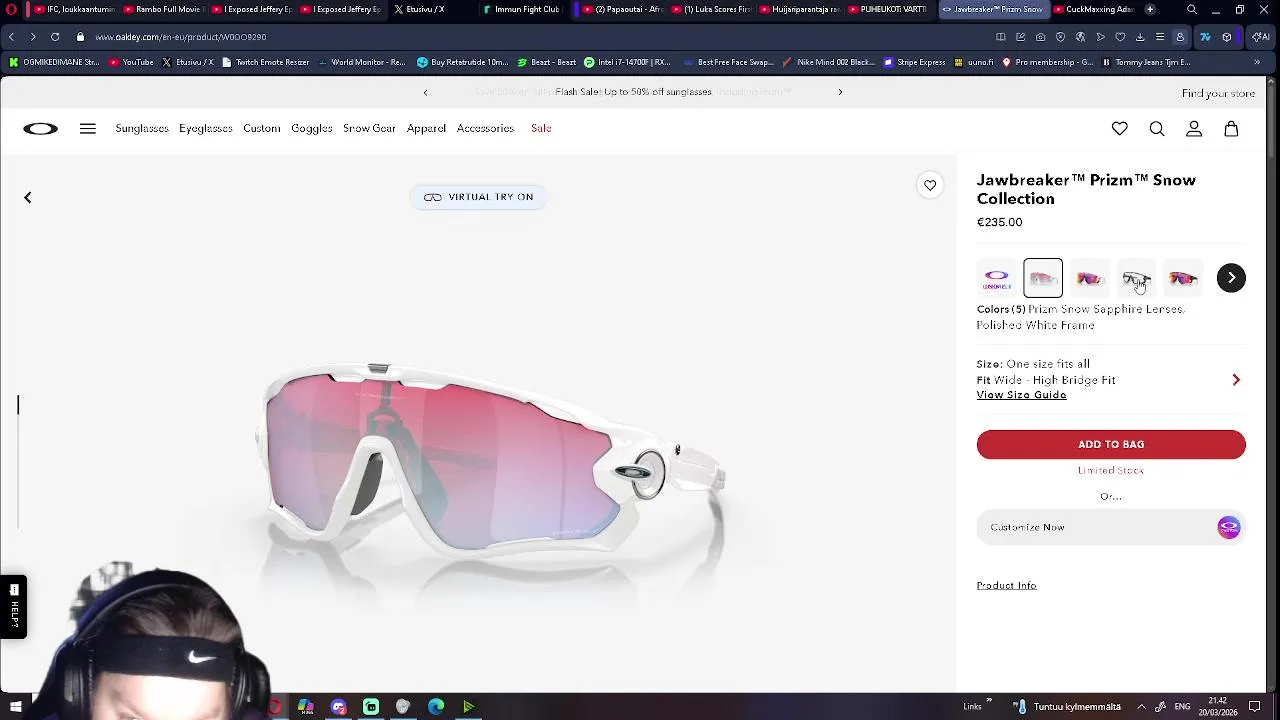1280x720 pixels.
Task: Open World Monitor bookmark
Action: pyautogui.click(x=361, y=62)
